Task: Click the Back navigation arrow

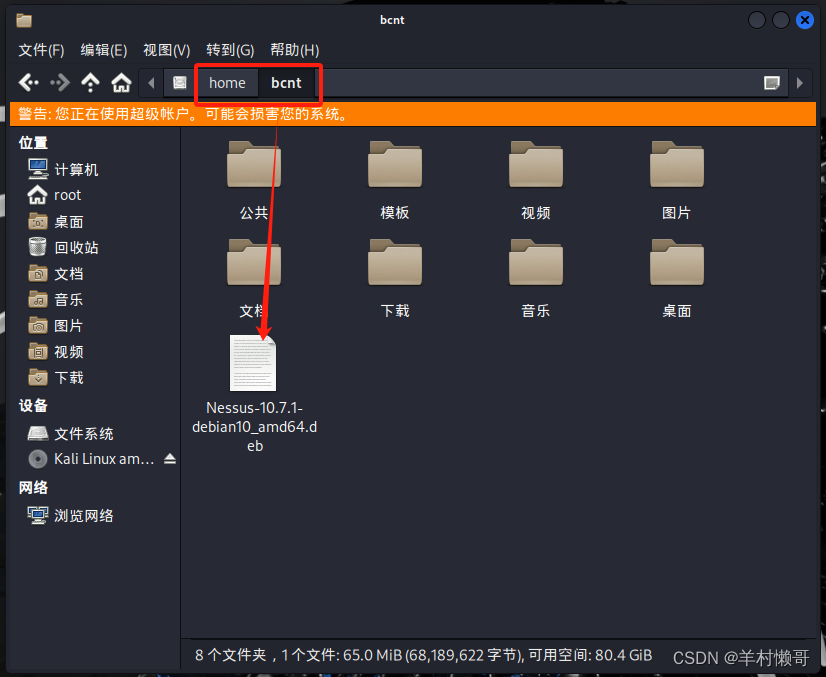Action: (28, 83)
